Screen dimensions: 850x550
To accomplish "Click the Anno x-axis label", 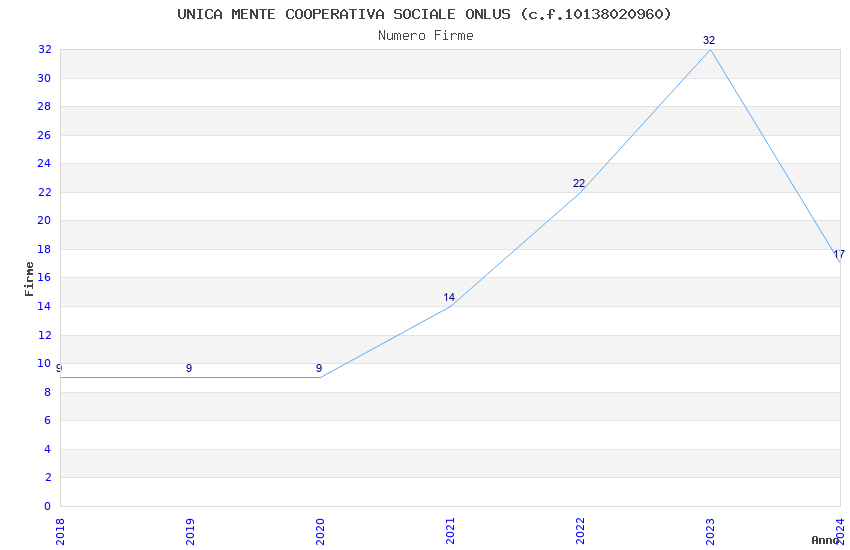I will click(x=825, y=540).
